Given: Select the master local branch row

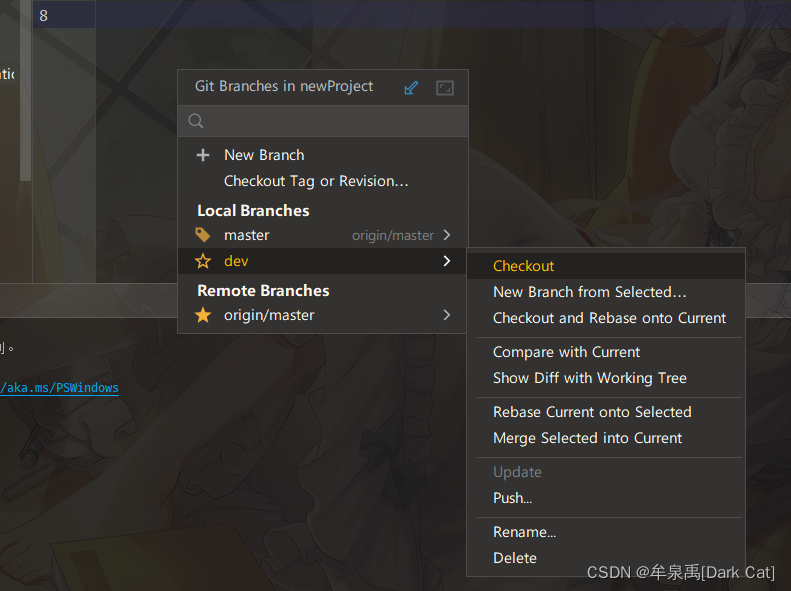Looking at the screenshot, I should (x=323, y=235).
